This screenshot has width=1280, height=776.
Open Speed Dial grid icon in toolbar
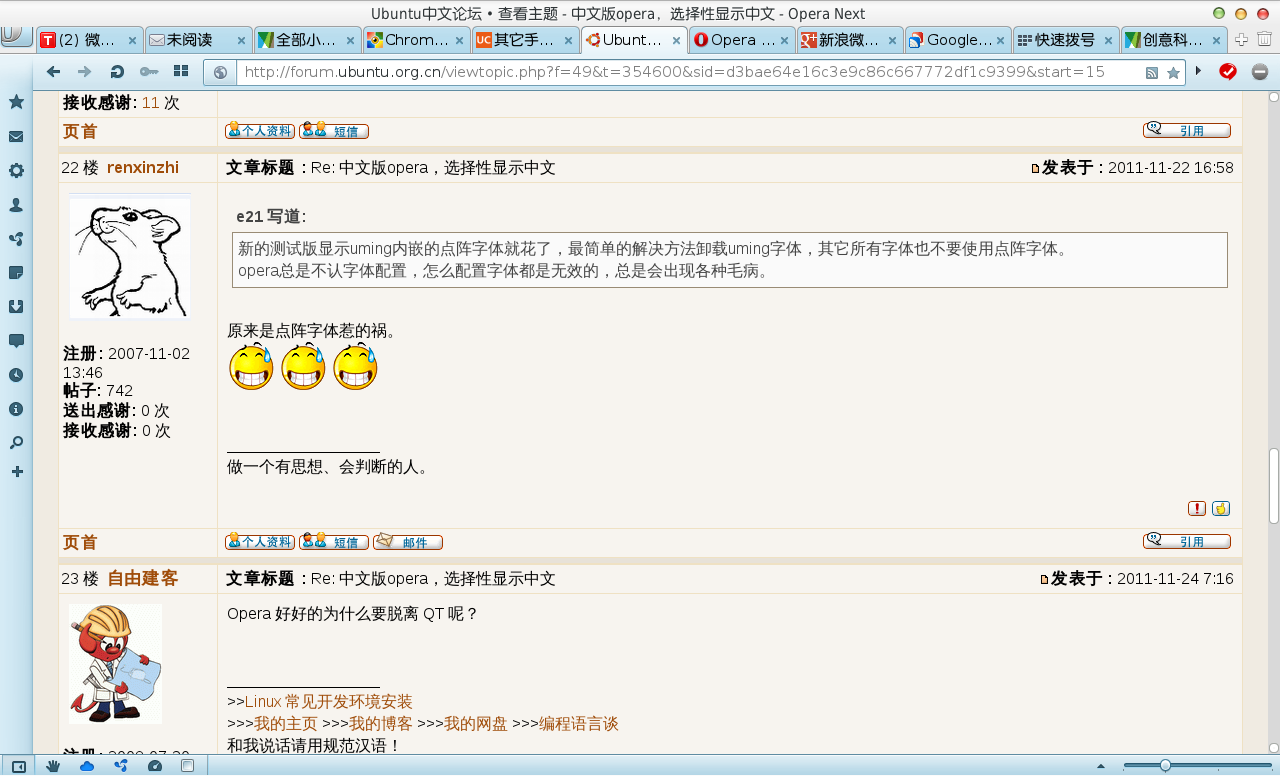(x=181, y=72)
